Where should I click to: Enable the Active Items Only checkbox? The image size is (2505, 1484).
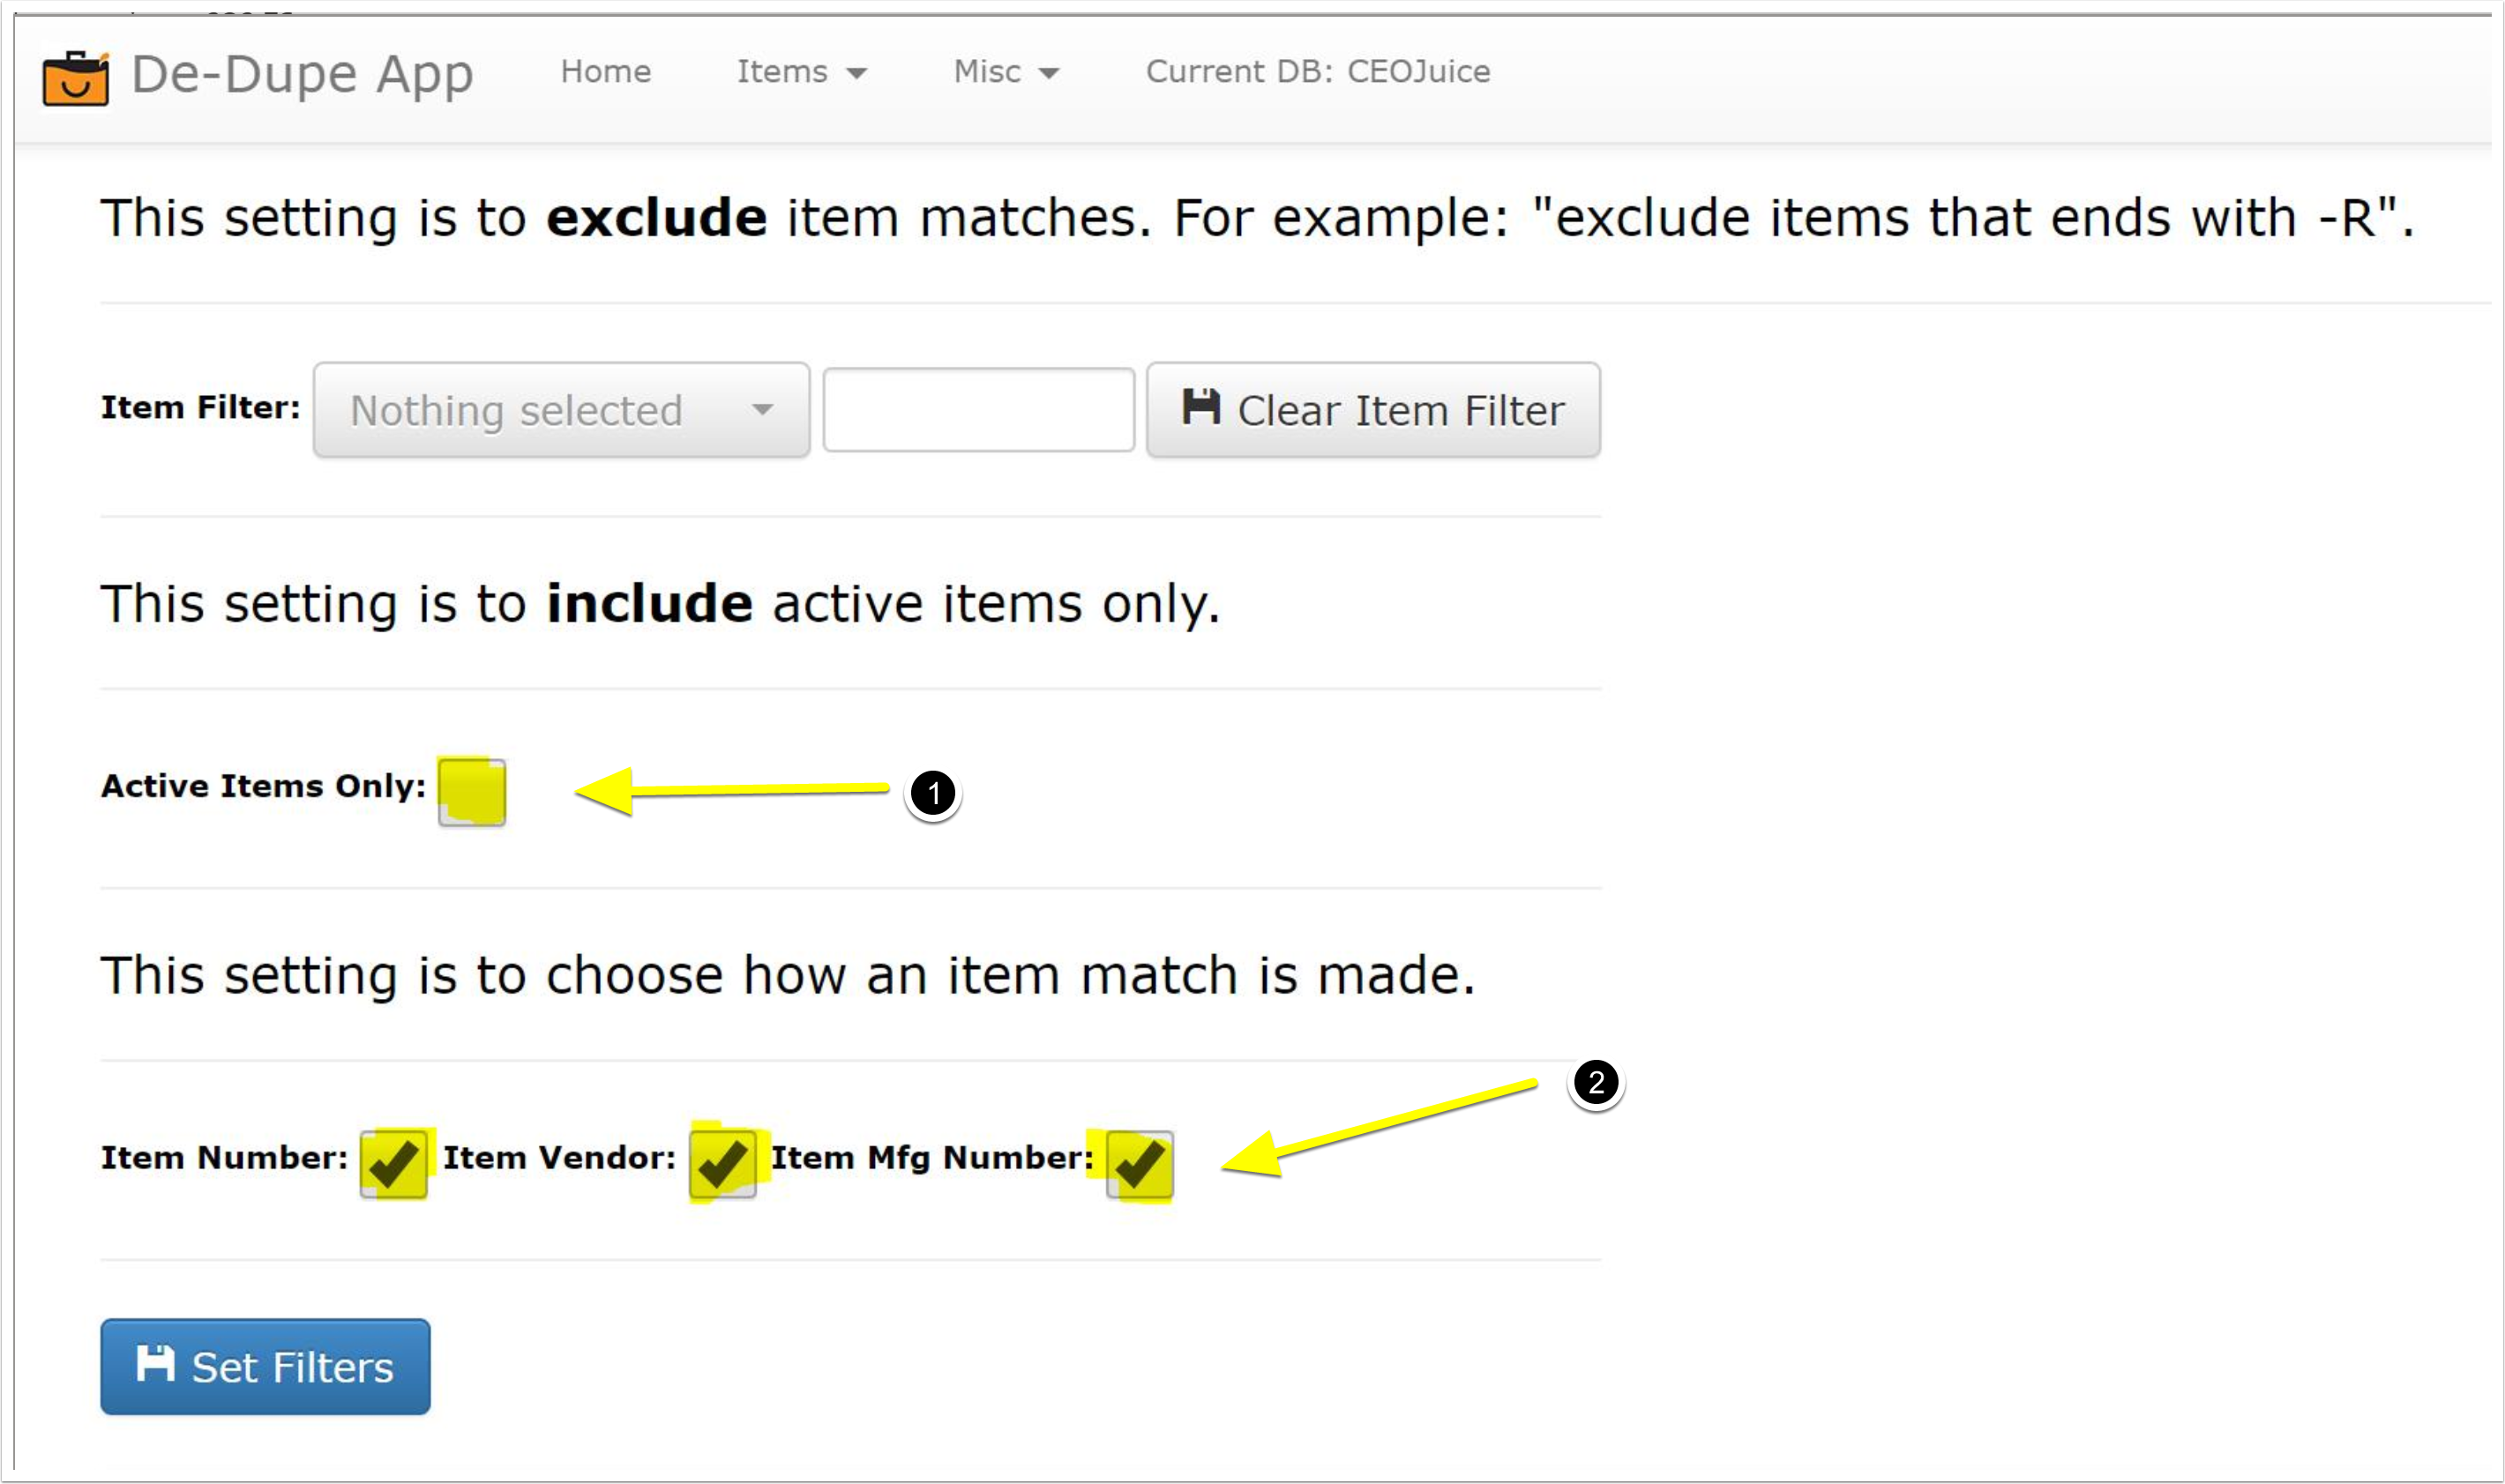pyautogui.click(x=472, y=792)
